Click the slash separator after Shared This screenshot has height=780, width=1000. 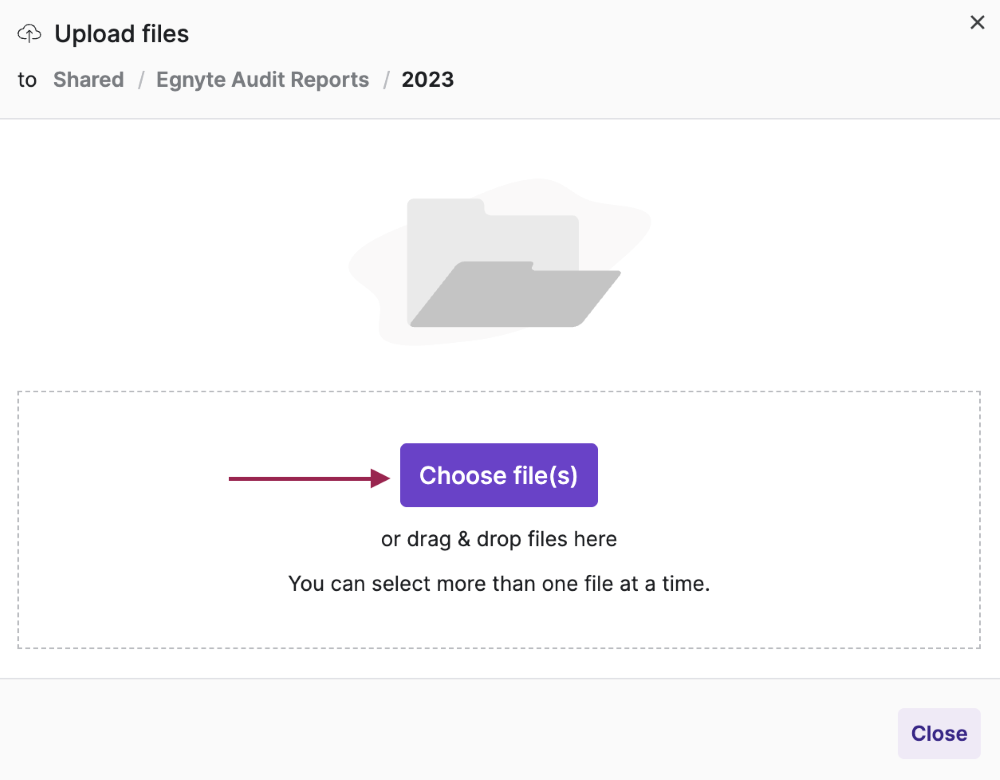pyautogui.click(x=140, y=80)
